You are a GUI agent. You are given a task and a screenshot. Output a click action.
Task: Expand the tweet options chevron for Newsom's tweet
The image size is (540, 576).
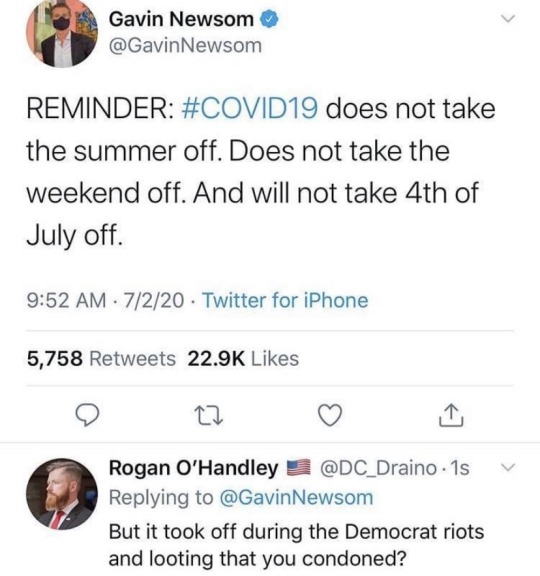pos(508,18)
